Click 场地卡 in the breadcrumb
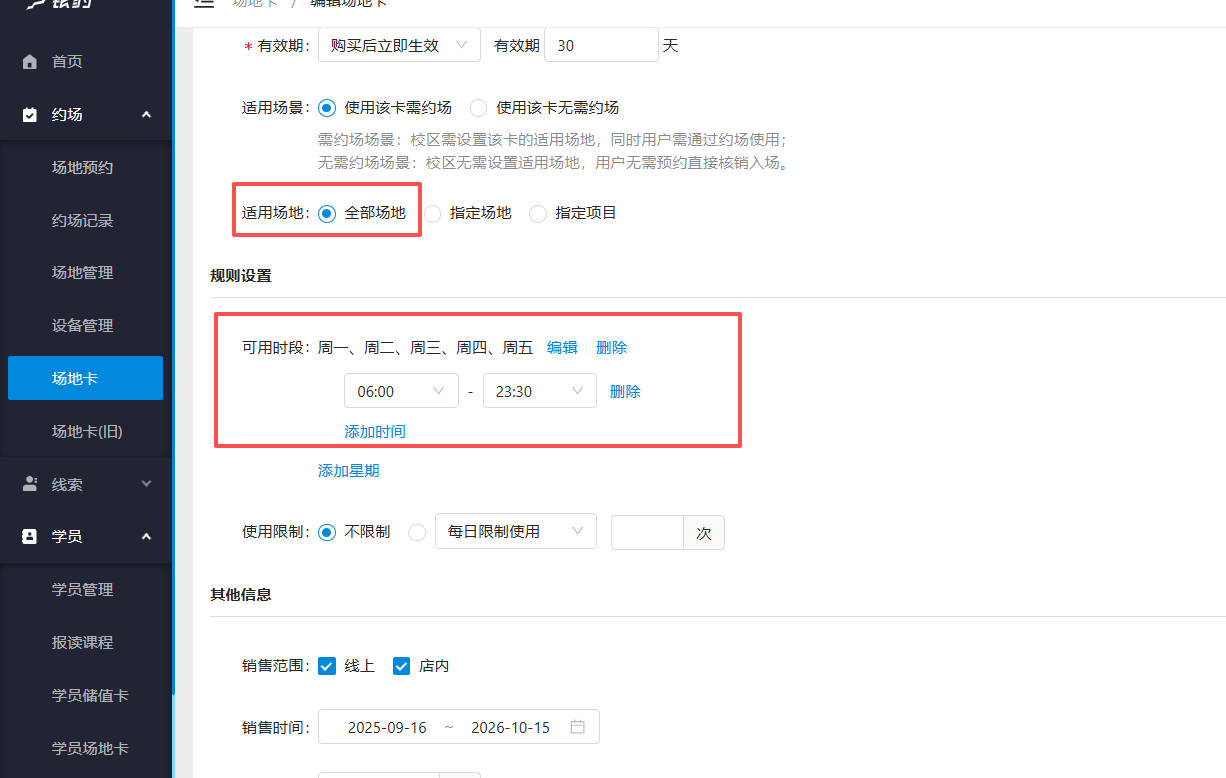Viewport: 1226px width, 778px height. click(257, 4)
